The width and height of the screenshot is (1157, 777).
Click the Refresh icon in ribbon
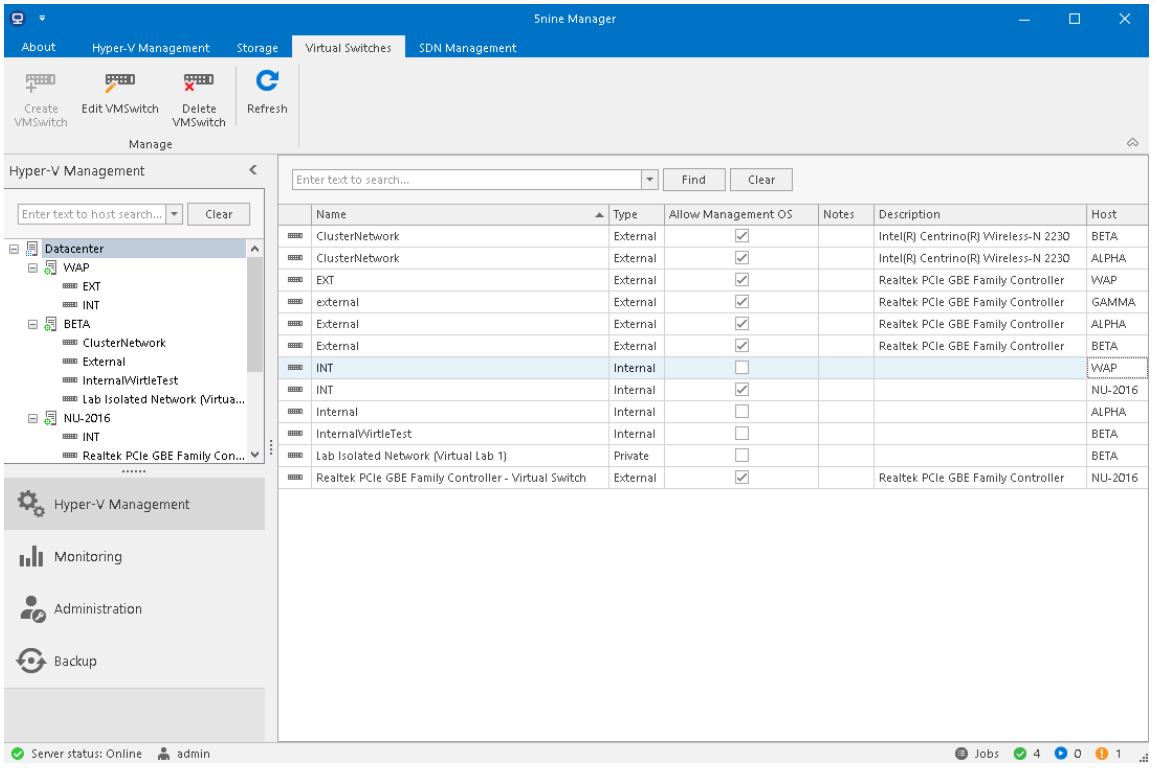pos(267,82)
